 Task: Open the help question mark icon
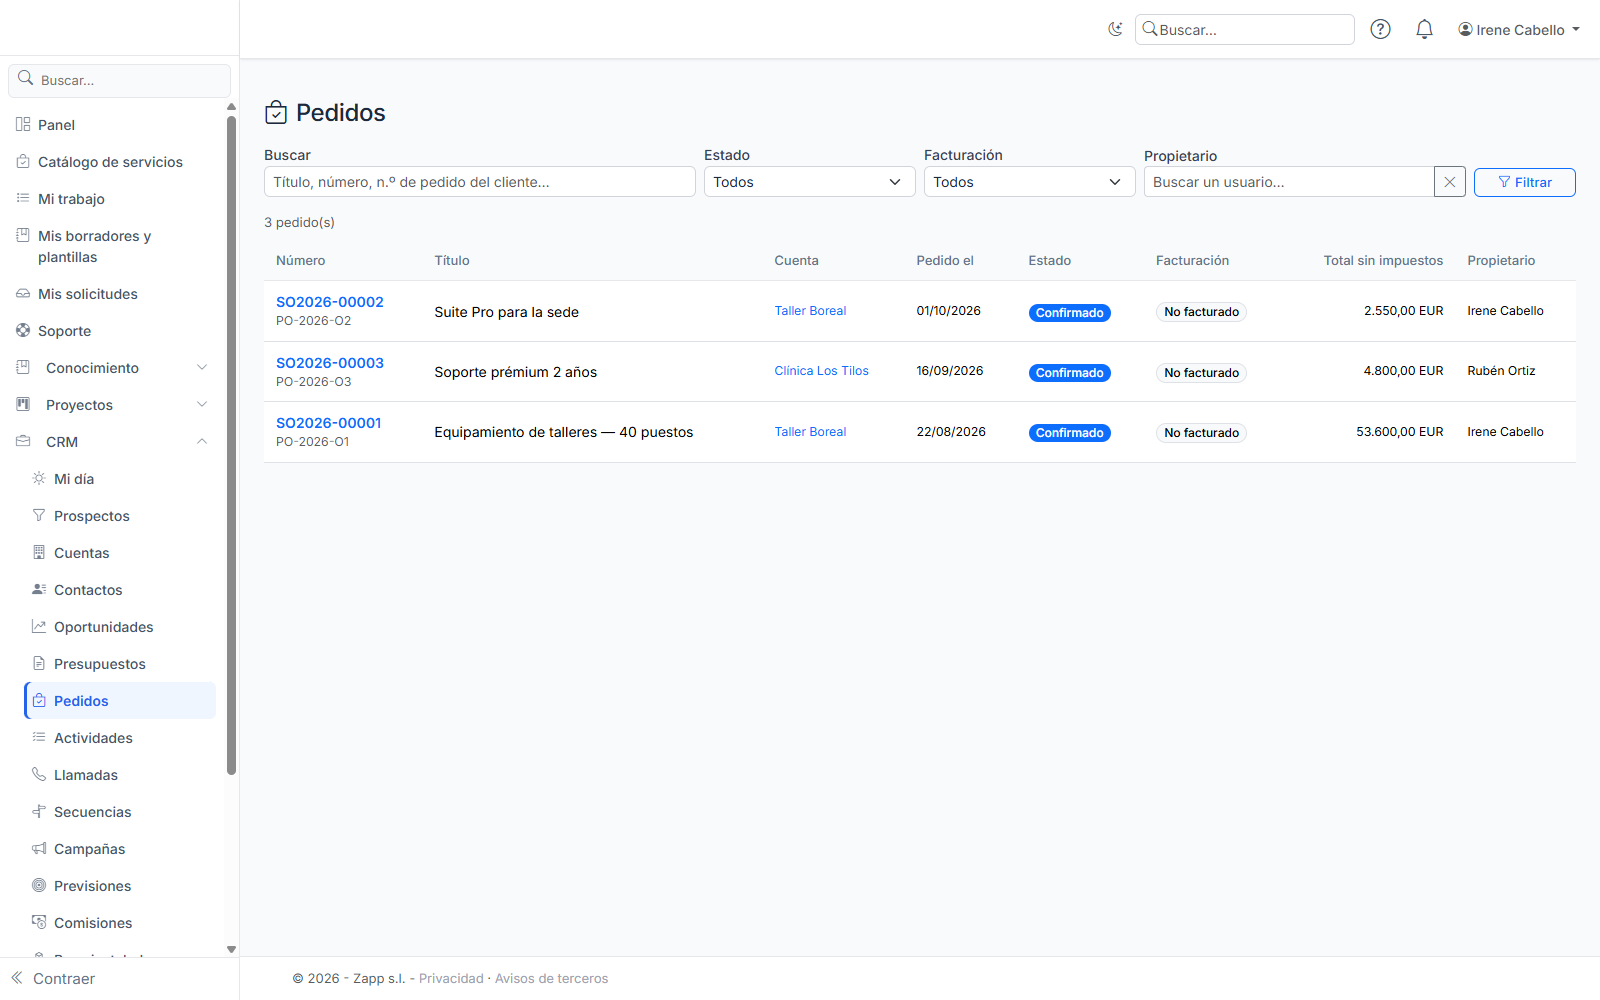tap(1380, 30)
